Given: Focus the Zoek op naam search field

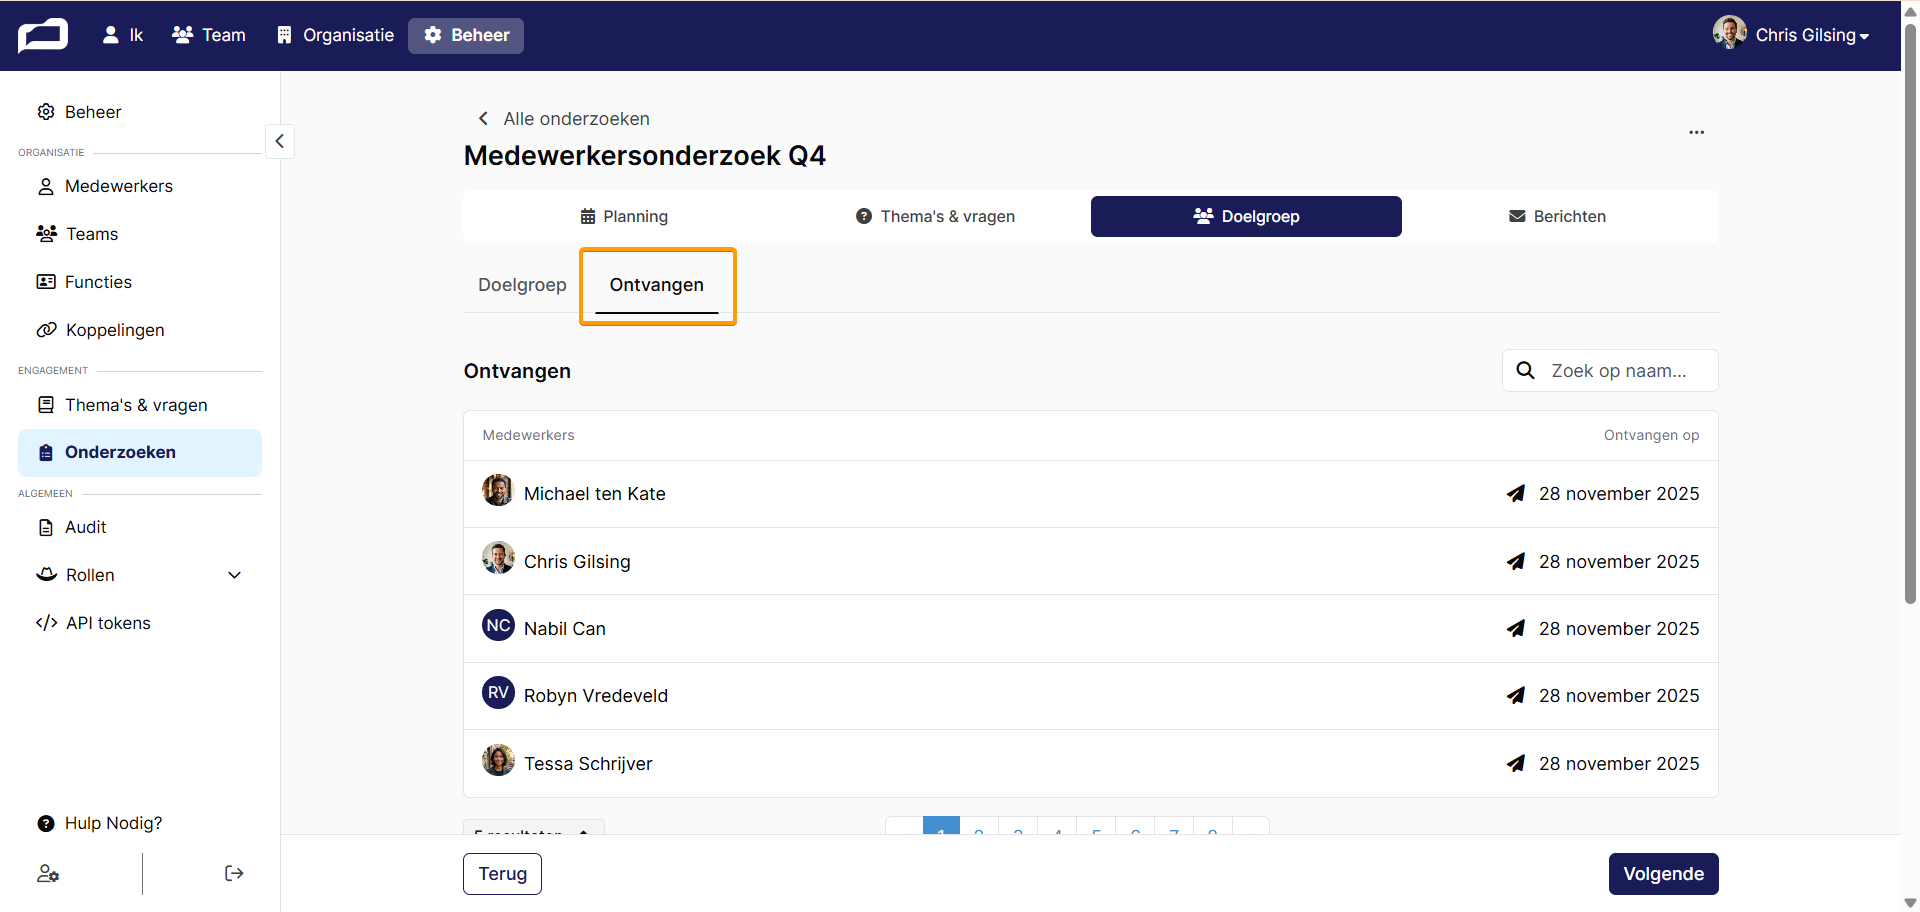Looking at the screenshot, I should (1610, 371).
